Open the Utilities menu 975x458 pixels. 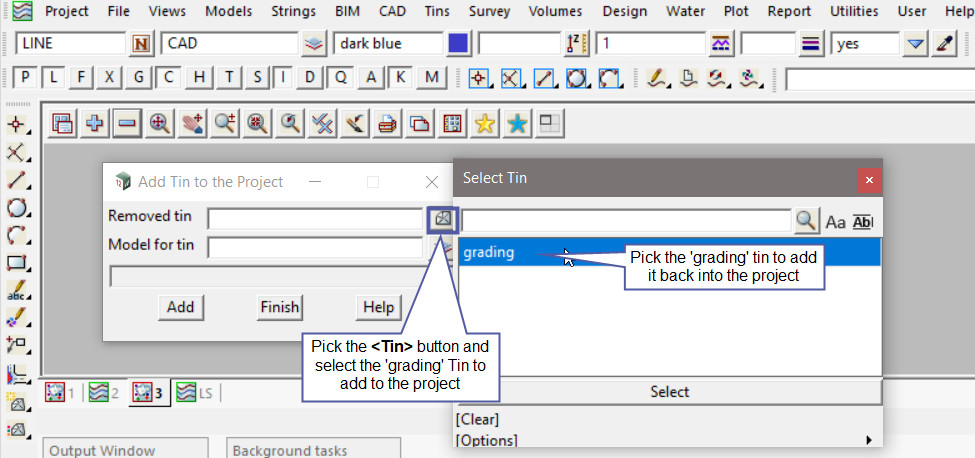click(854, 11)
